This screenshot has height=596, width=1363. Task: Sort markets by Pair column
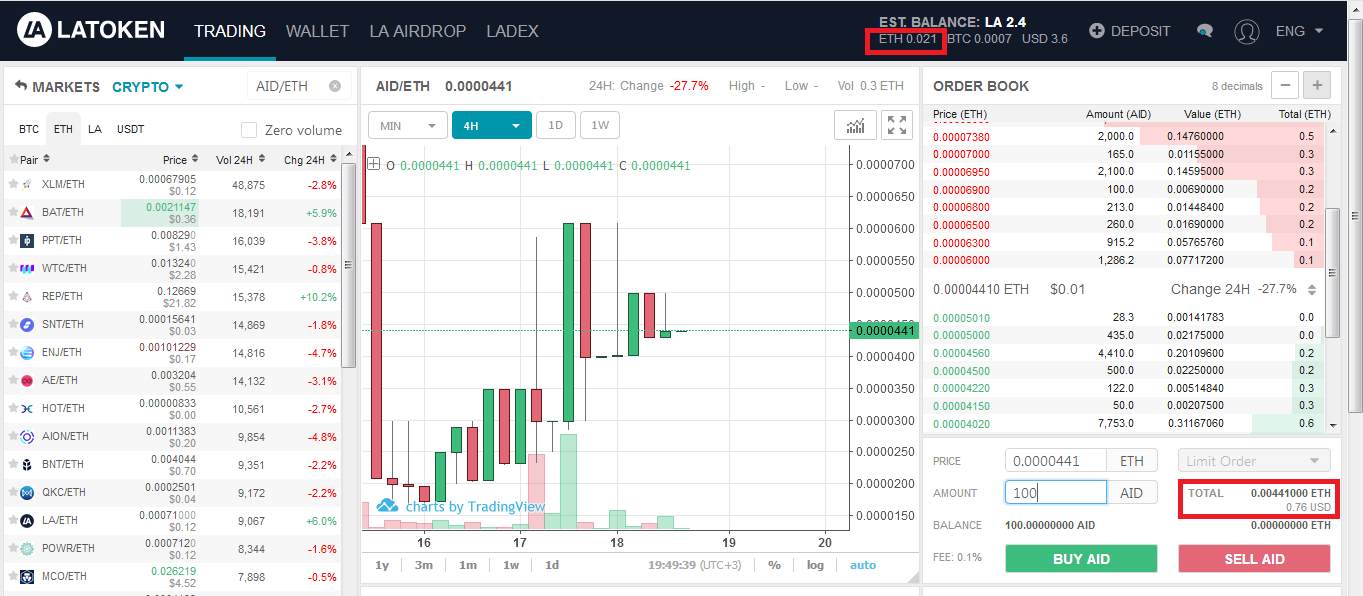tap(35, 159)
